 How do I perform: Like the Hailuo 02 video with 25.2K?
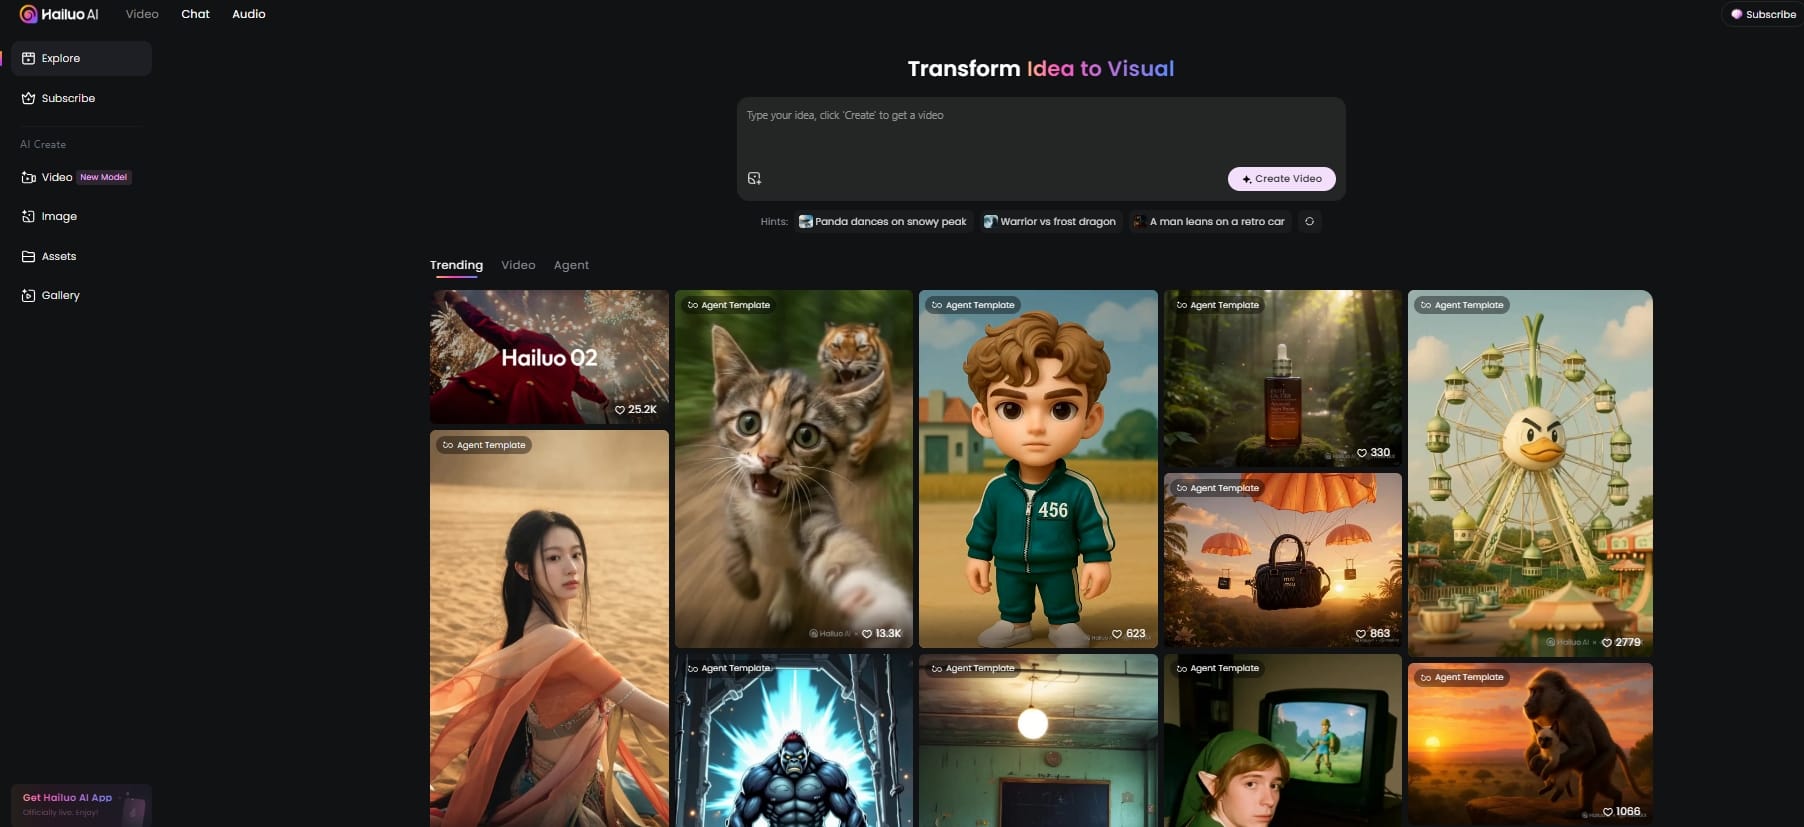[x=635, y=410]
